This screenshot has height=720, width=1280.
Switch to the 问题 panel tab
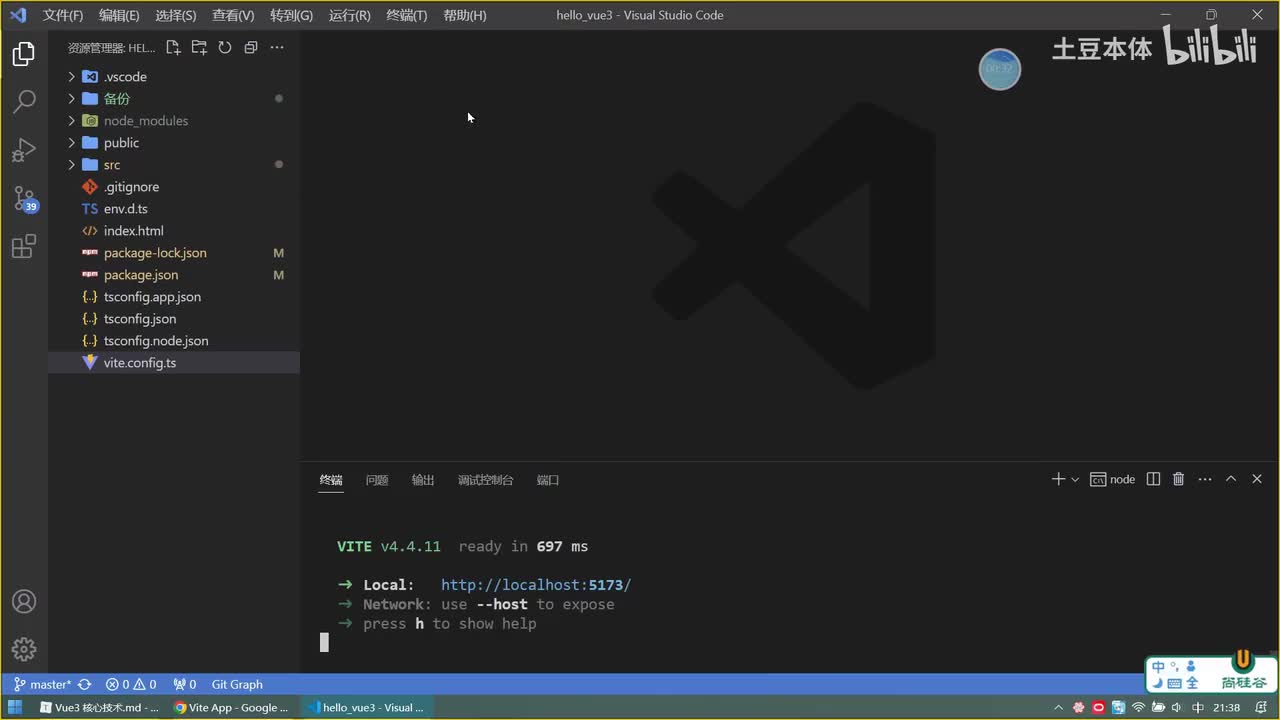pos(377,480)
